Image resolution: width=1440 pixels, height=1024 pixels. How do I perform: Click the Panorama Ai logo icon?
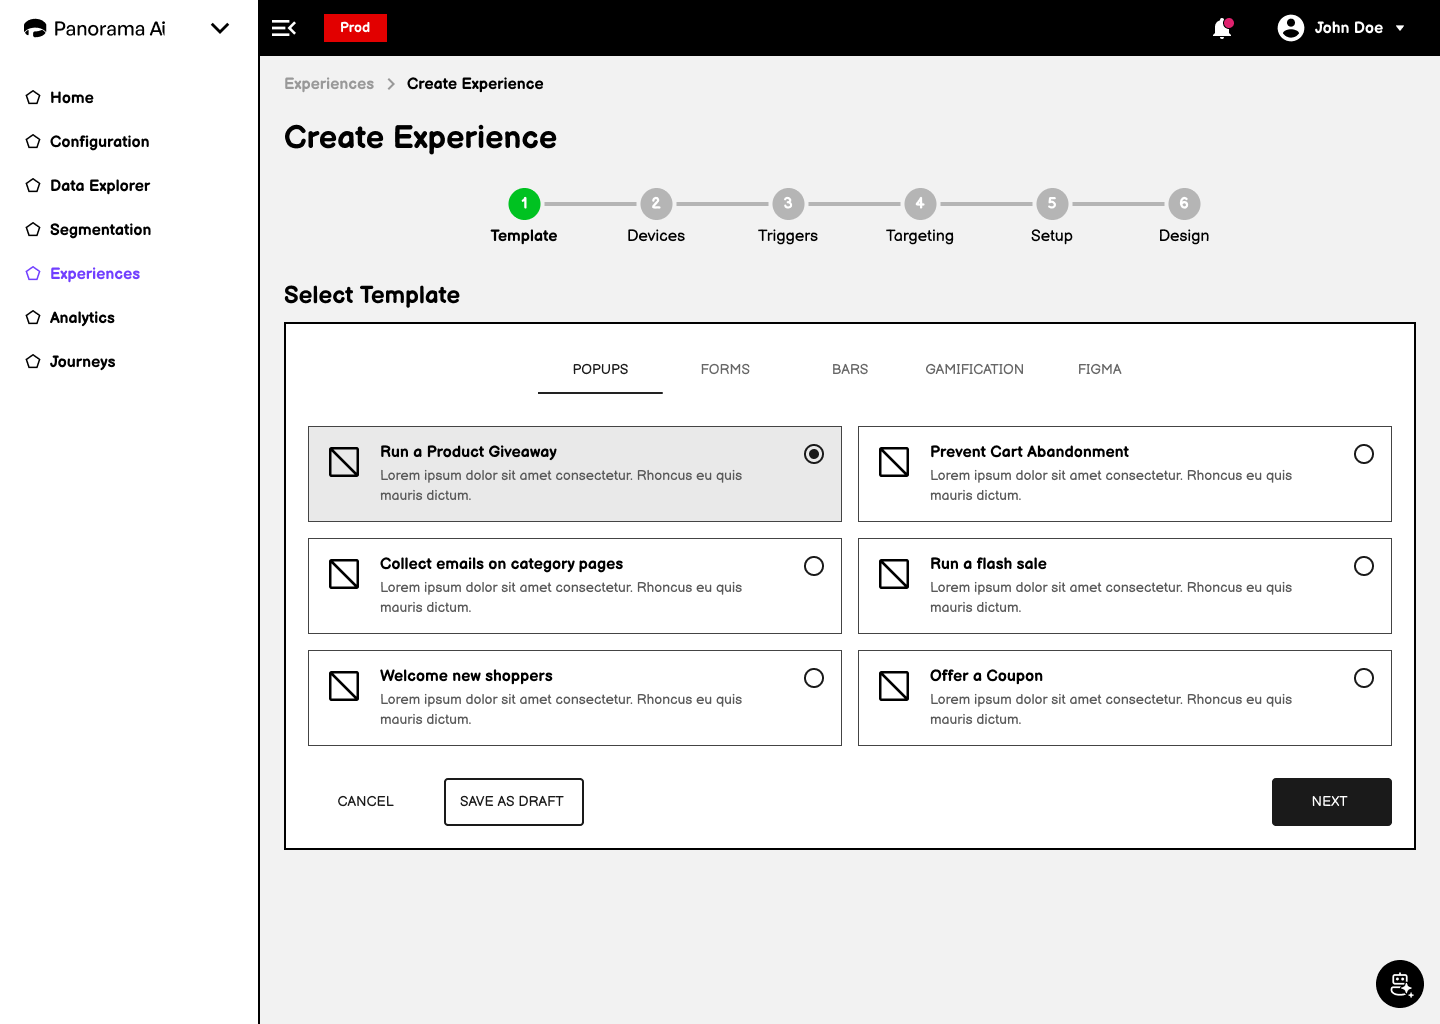click(x=35, y=28)
